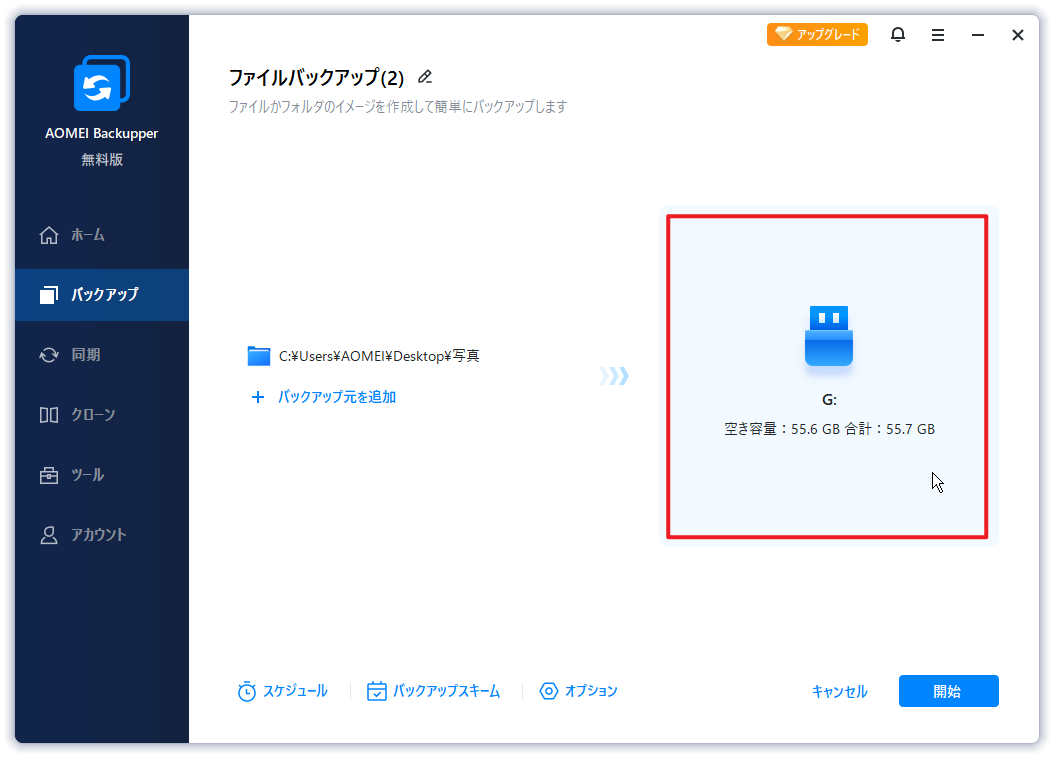Image resolution: width=1054 pixels, height=758 pixels.
Task: Open the ホーム page in sidebar
Action: [x=102, y=235]
